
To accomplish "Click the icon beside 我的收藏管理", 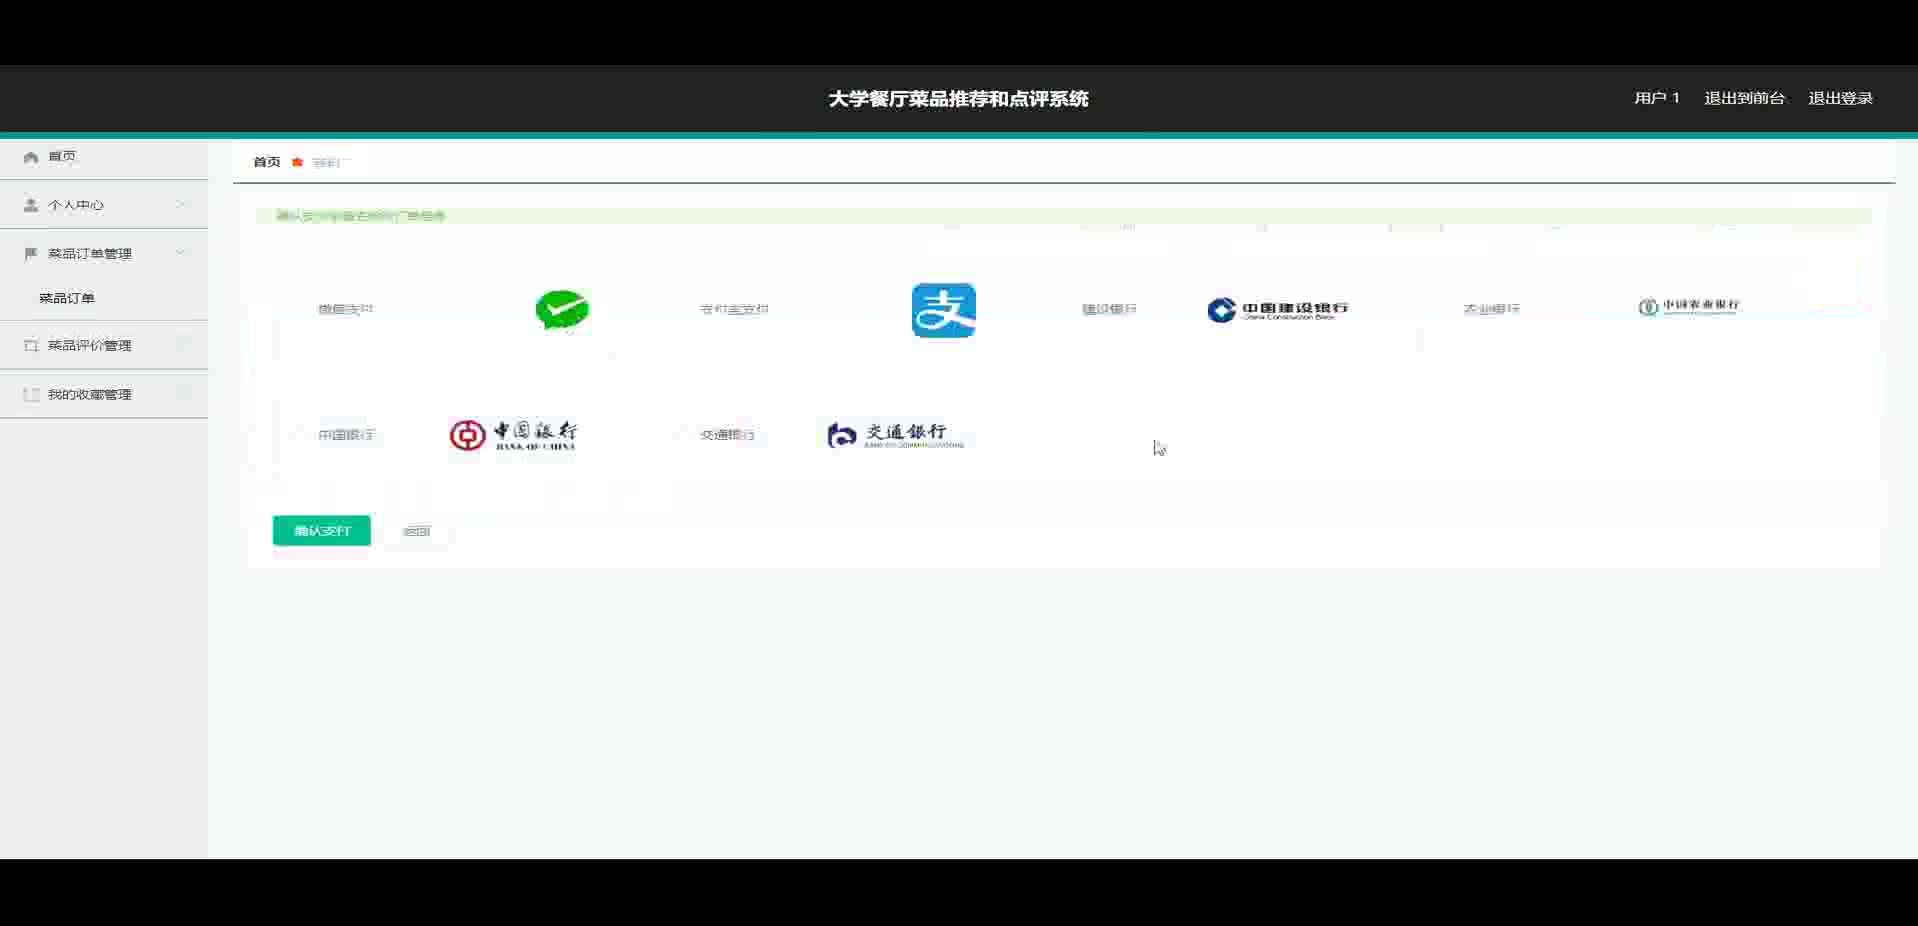I will [31, 394].
